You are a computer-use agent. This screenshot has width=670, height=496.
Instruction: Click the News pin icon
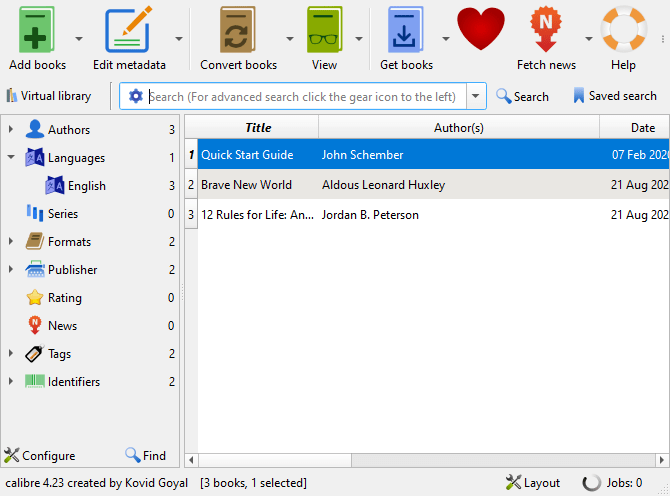35,325
